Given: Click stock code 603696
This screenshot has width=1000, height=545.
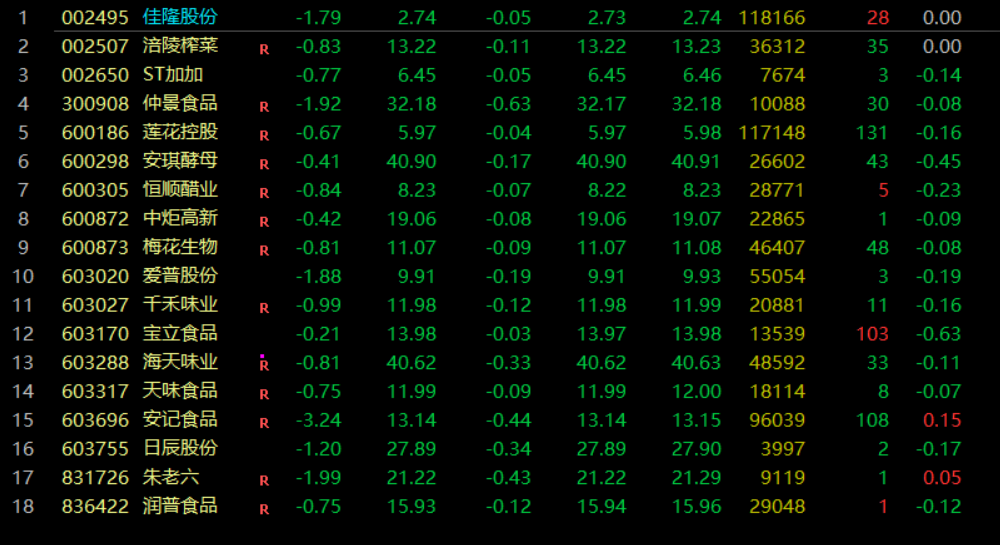Looking at the screenshot, I should 95,420.
